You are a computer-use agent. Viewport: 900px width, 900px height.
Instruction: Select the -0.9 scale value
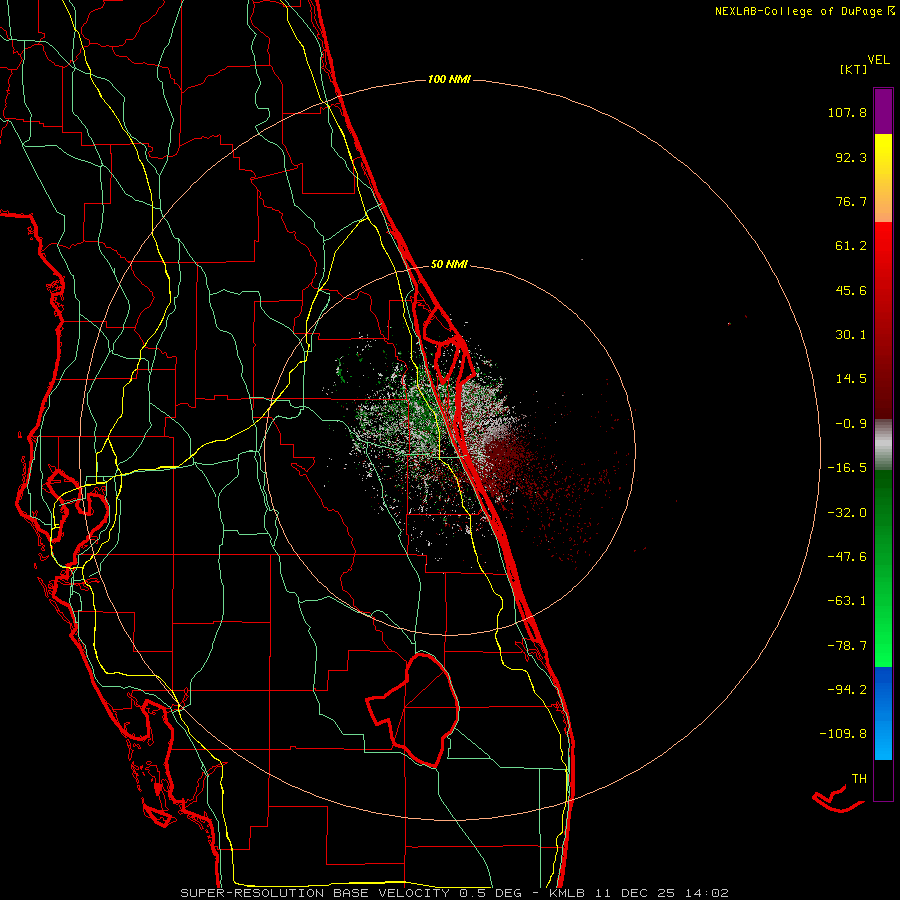(x=851, y=424)
